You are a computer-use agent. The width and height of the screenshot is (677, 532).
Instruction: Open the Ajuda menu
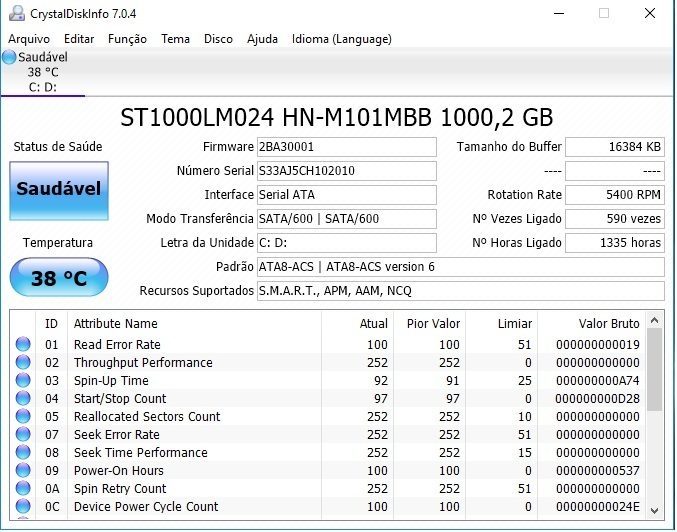(x=262, y=39)
